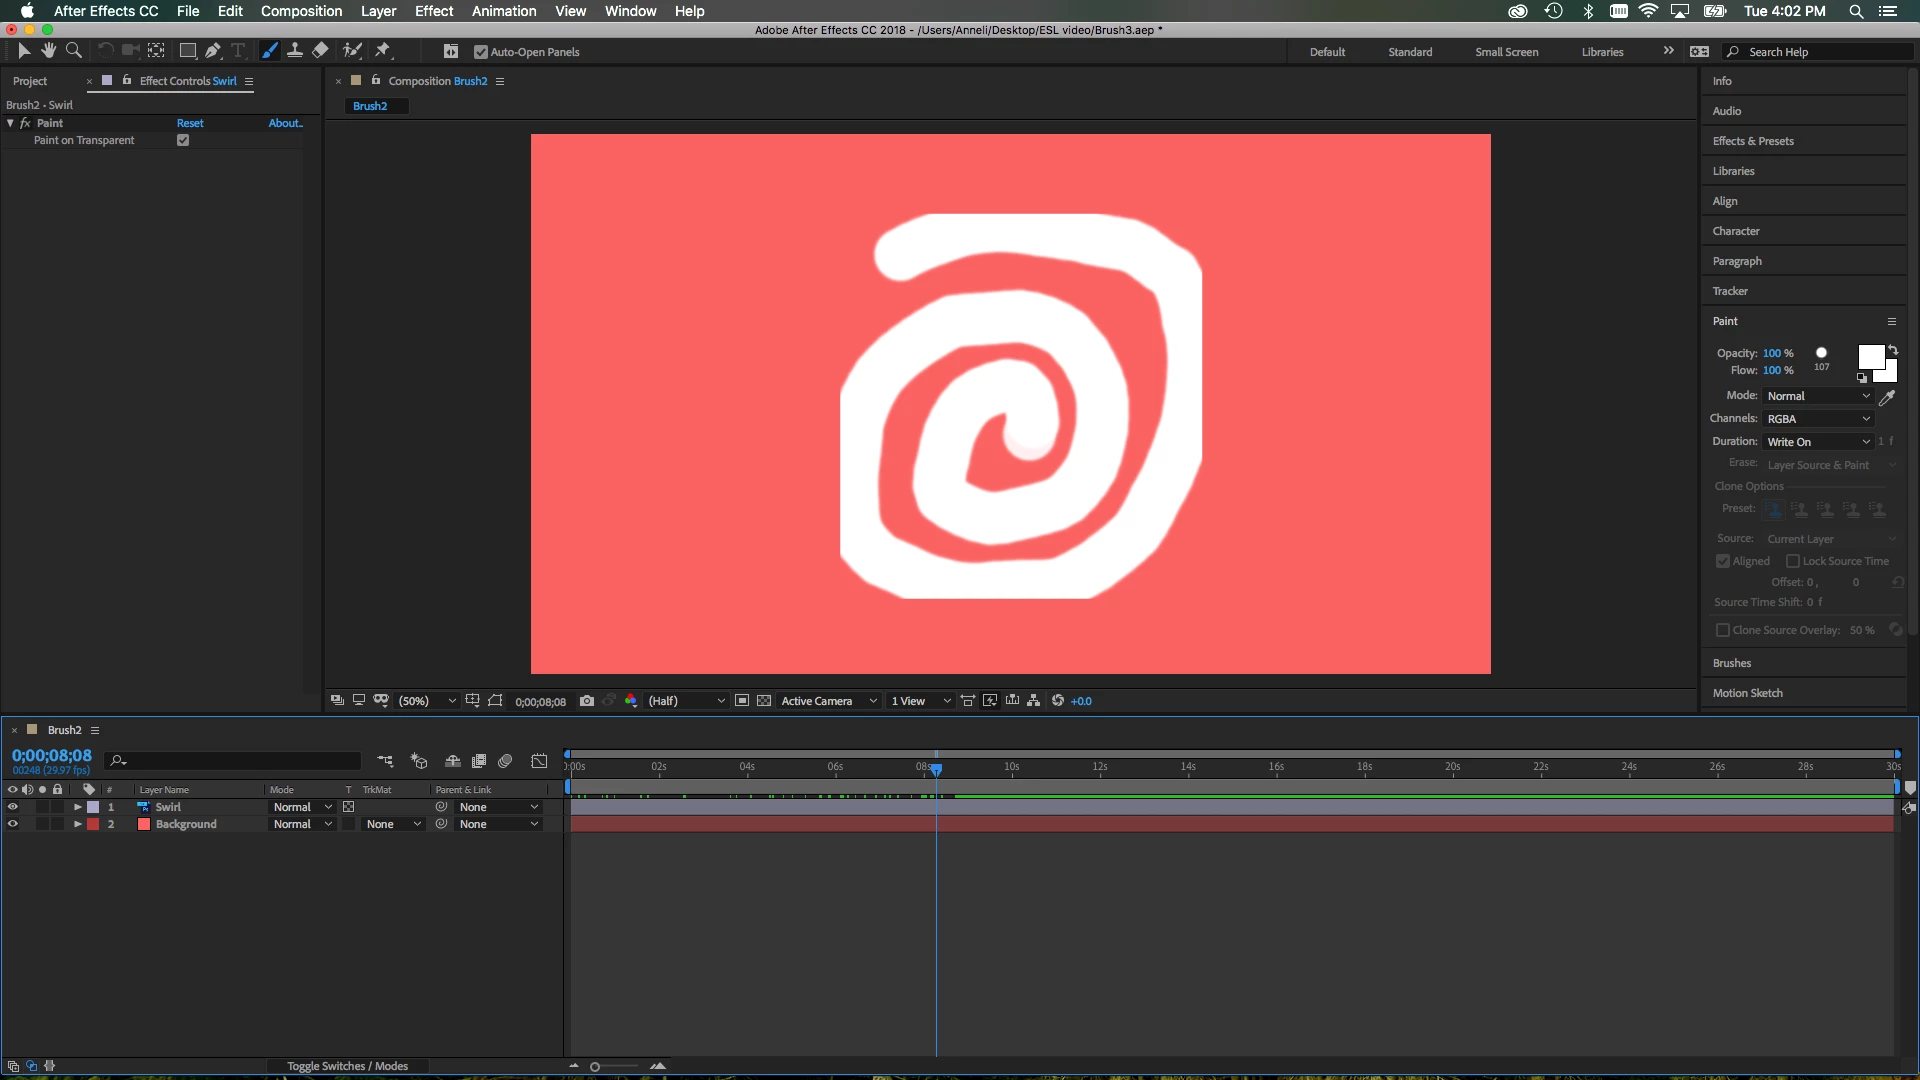Open the Animation menu
The height and width of the screenshot is (1080, 1920).
point(503,11)
